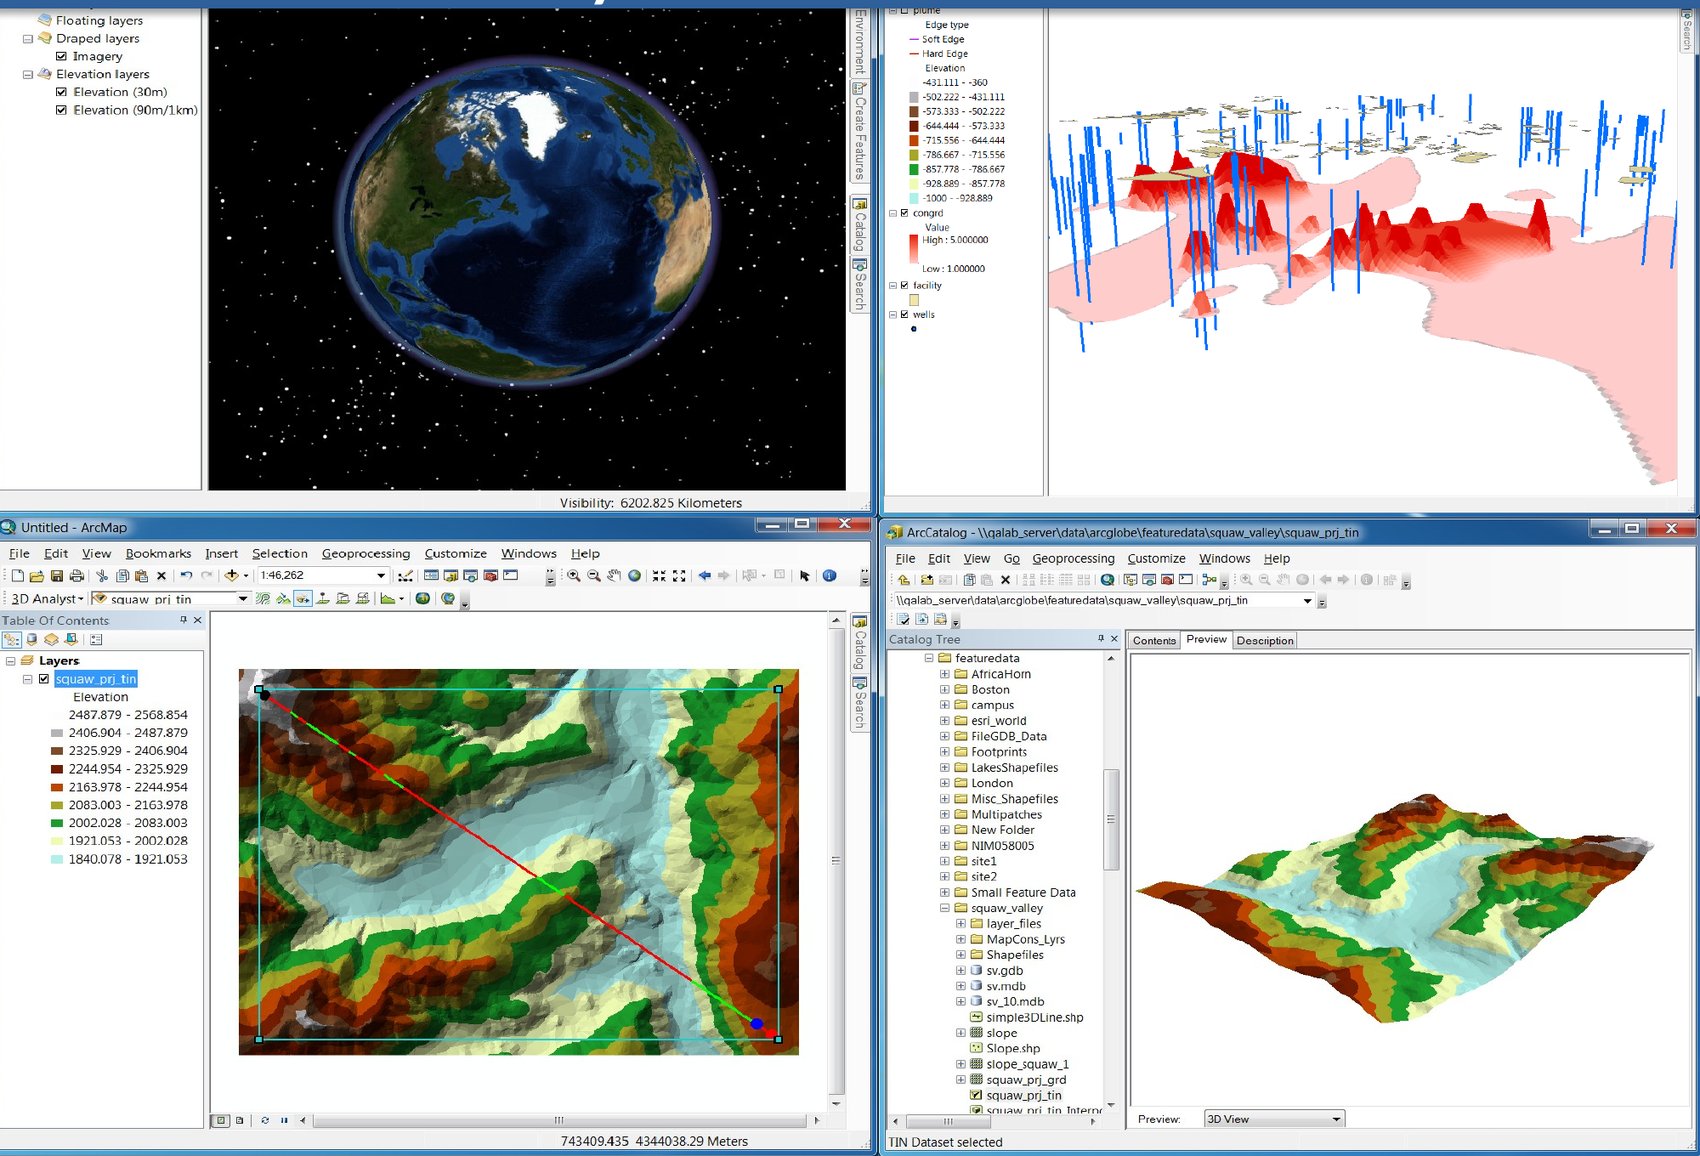
Task: Select the Pan hand tool in ArcMap
Action: click(x=614, y=576)
